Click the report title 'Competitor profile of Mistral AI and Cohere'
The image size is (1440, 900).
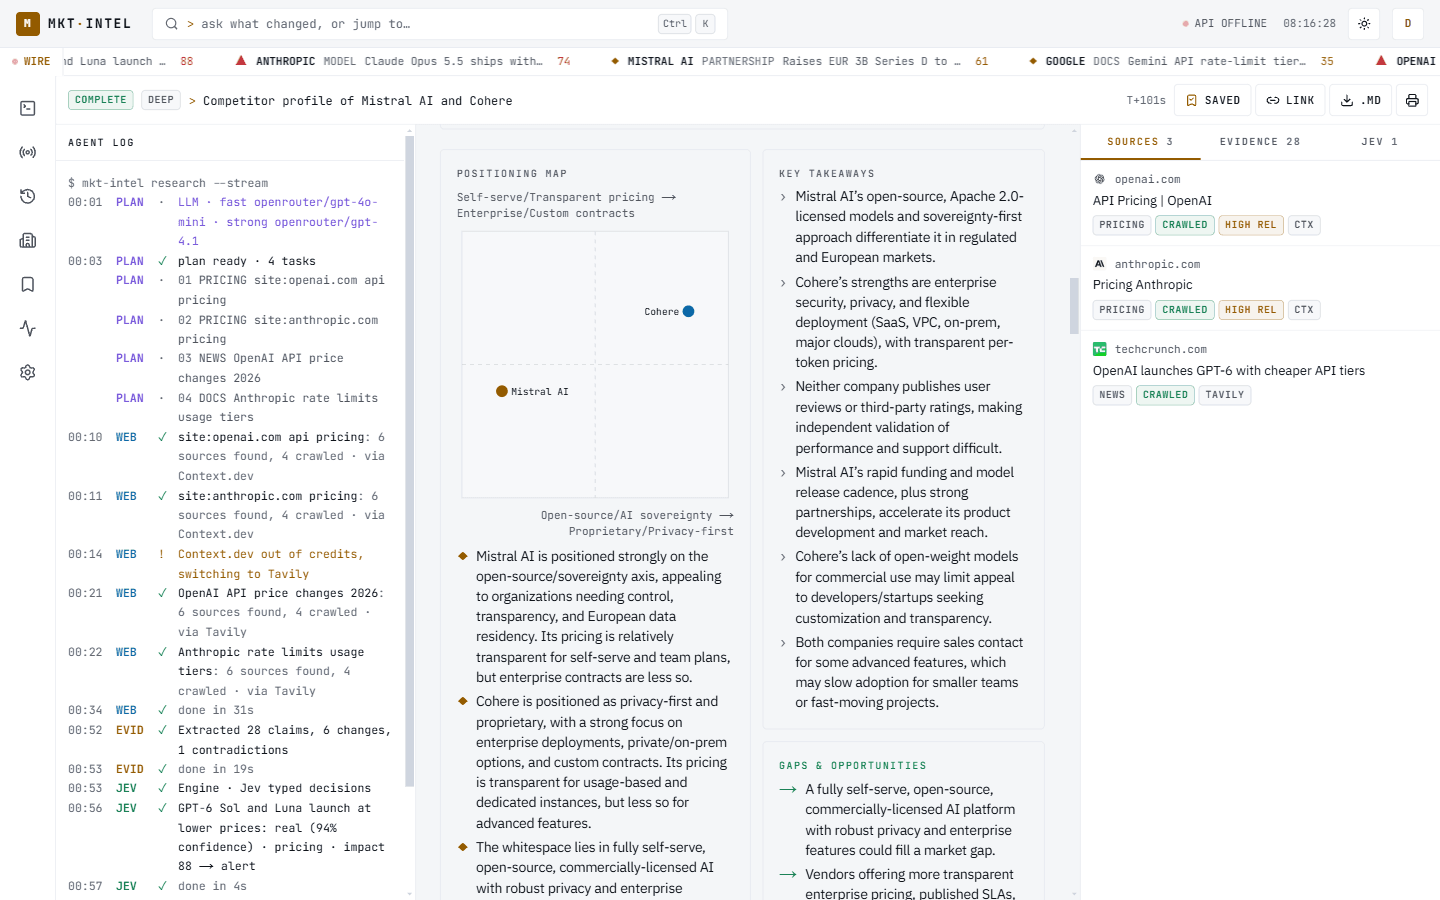pyautogui.click(x=358, y=101)
